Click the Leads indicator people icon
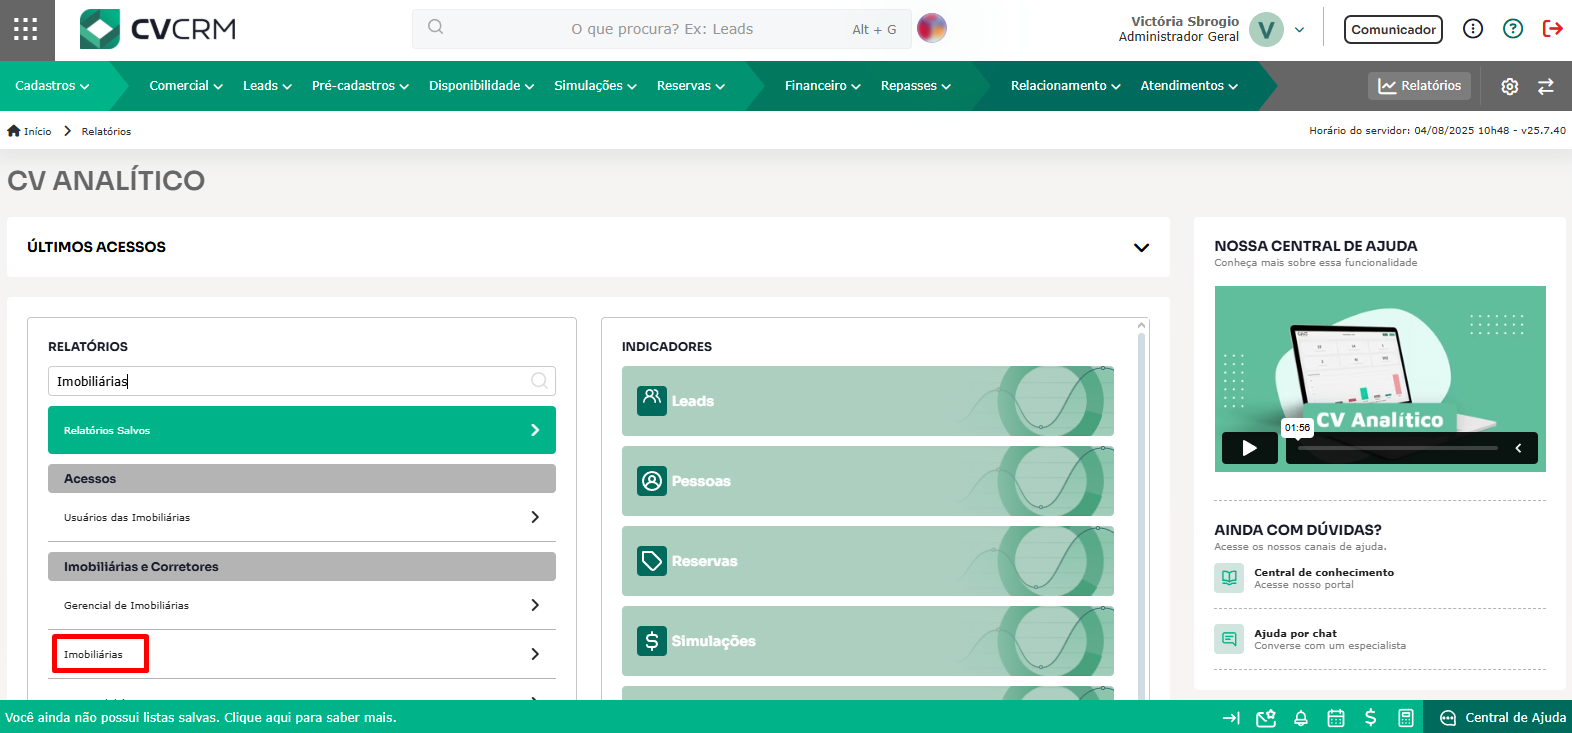This screenshot has width=1572, height=733. click(x=652, y=400)
